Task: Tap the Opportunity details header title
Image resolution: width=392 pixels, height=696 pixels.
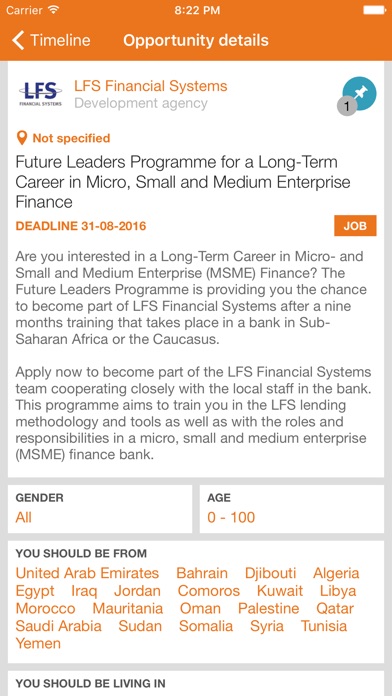Action: point(196,40)
